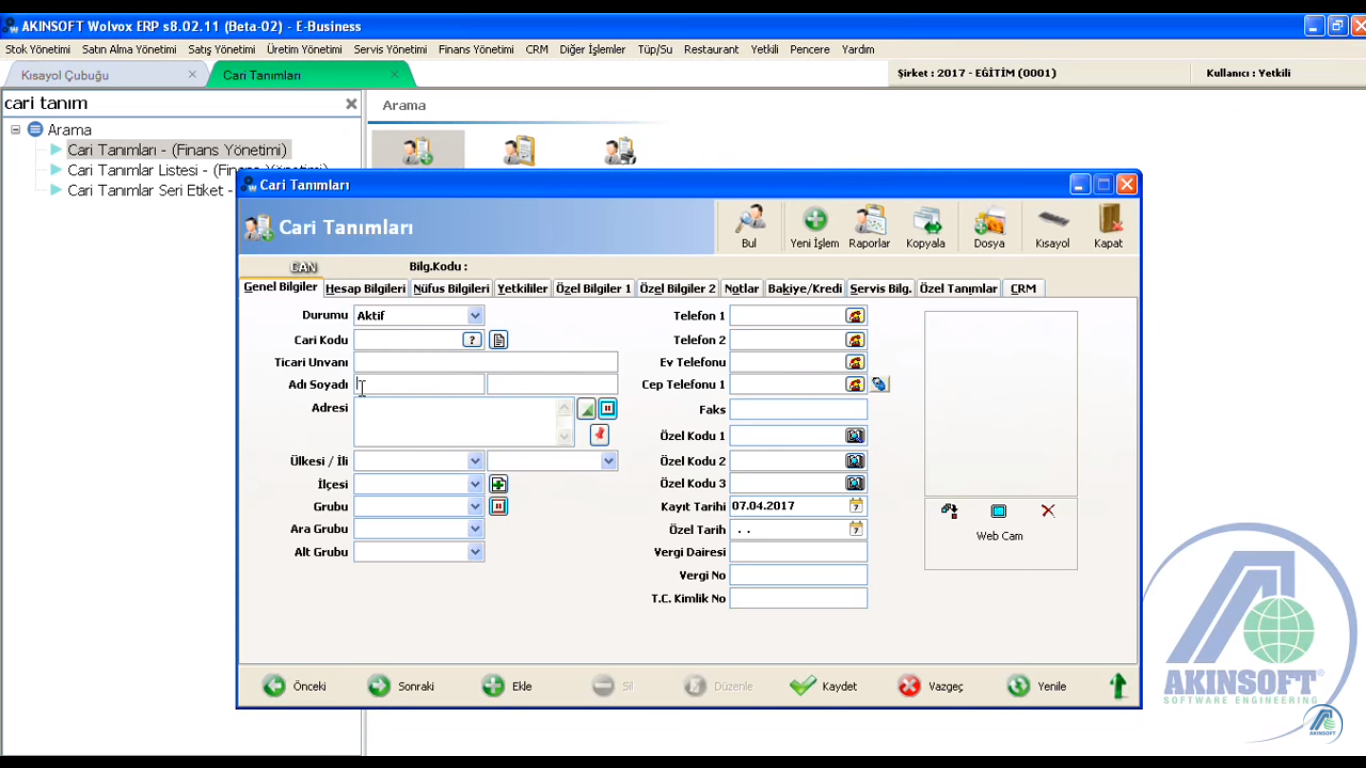Click the red pin icon beside Adresi
The image size is (1366, 768).
pyautogui.click(x=599, y=434)
